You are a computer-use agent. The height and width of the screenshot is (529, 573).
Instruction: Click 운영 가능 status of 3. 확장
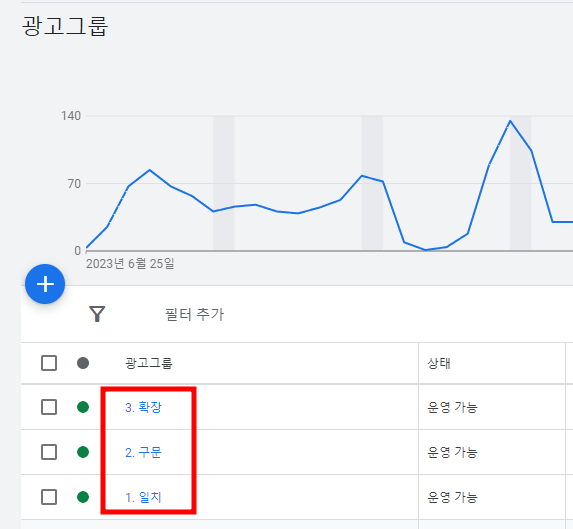click(452, 407)
